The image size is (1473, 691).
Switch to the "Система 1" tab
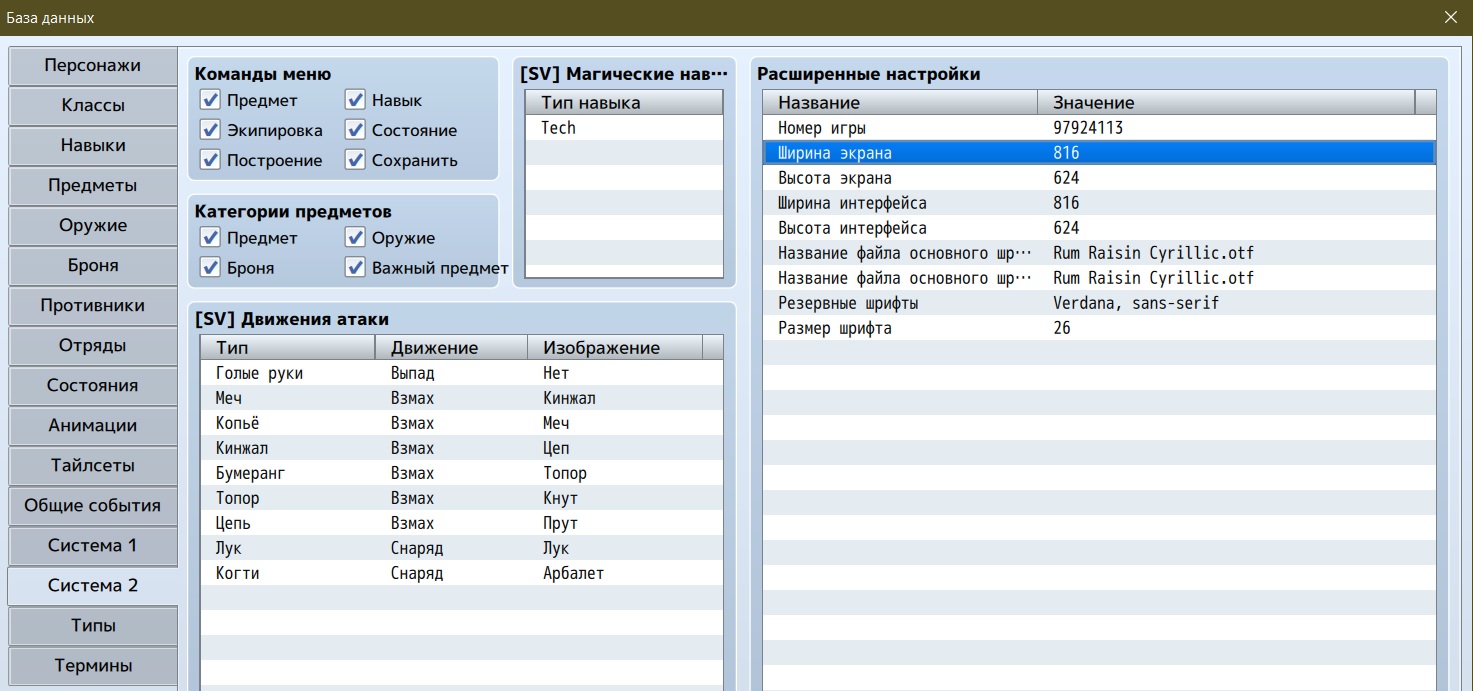click(92, 546)
